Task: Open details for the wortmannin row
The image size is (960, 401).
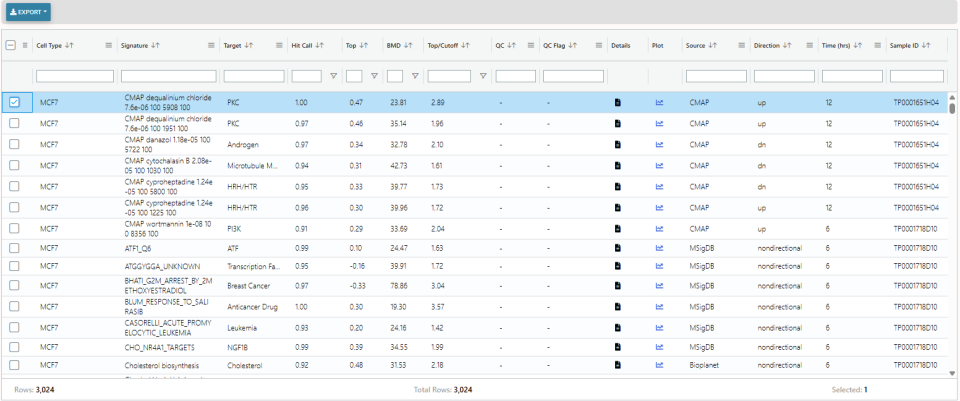Action: [x=618, y=228]
